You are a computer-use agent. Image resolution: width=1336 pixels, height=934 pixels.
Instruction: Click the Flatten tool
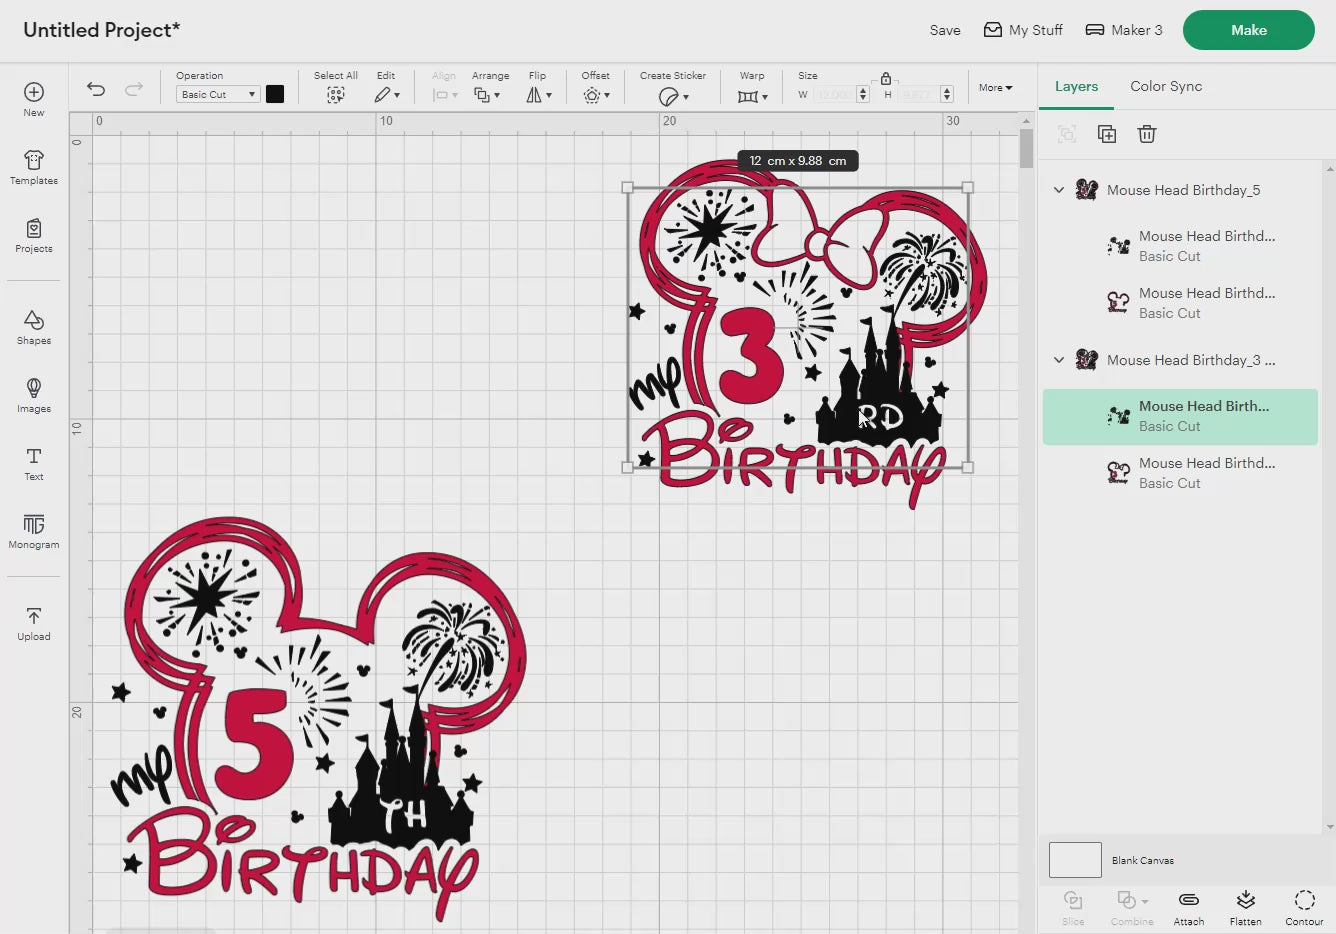coord(1246,907)
